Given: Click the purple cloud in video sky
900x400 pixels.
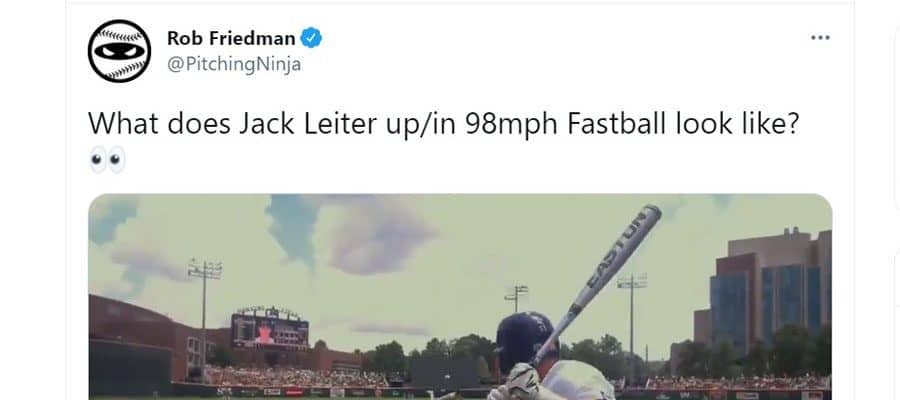Looking at the screenshot, I should coord(377,234).
